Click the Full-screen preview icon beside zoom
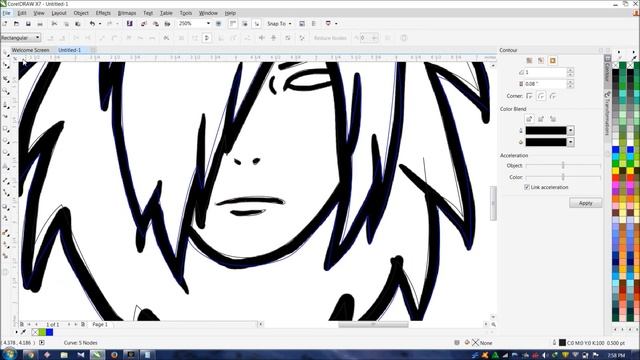This screenshot has width=640, height=360. click(x=218, y=24)
